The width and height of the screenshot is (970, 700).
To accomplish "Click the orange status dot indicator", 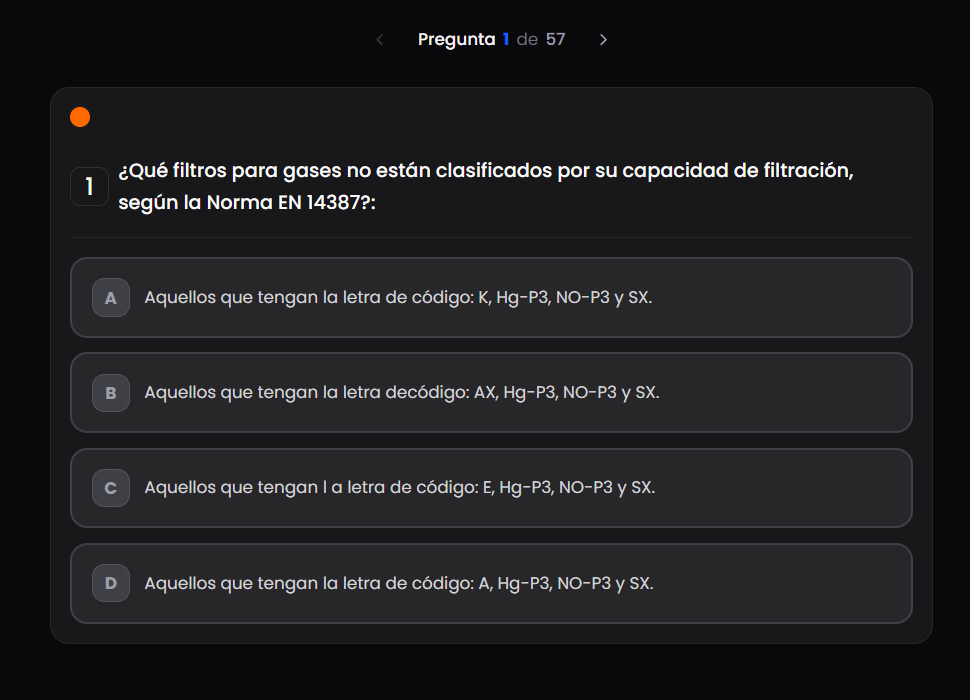I will [80, 117].
